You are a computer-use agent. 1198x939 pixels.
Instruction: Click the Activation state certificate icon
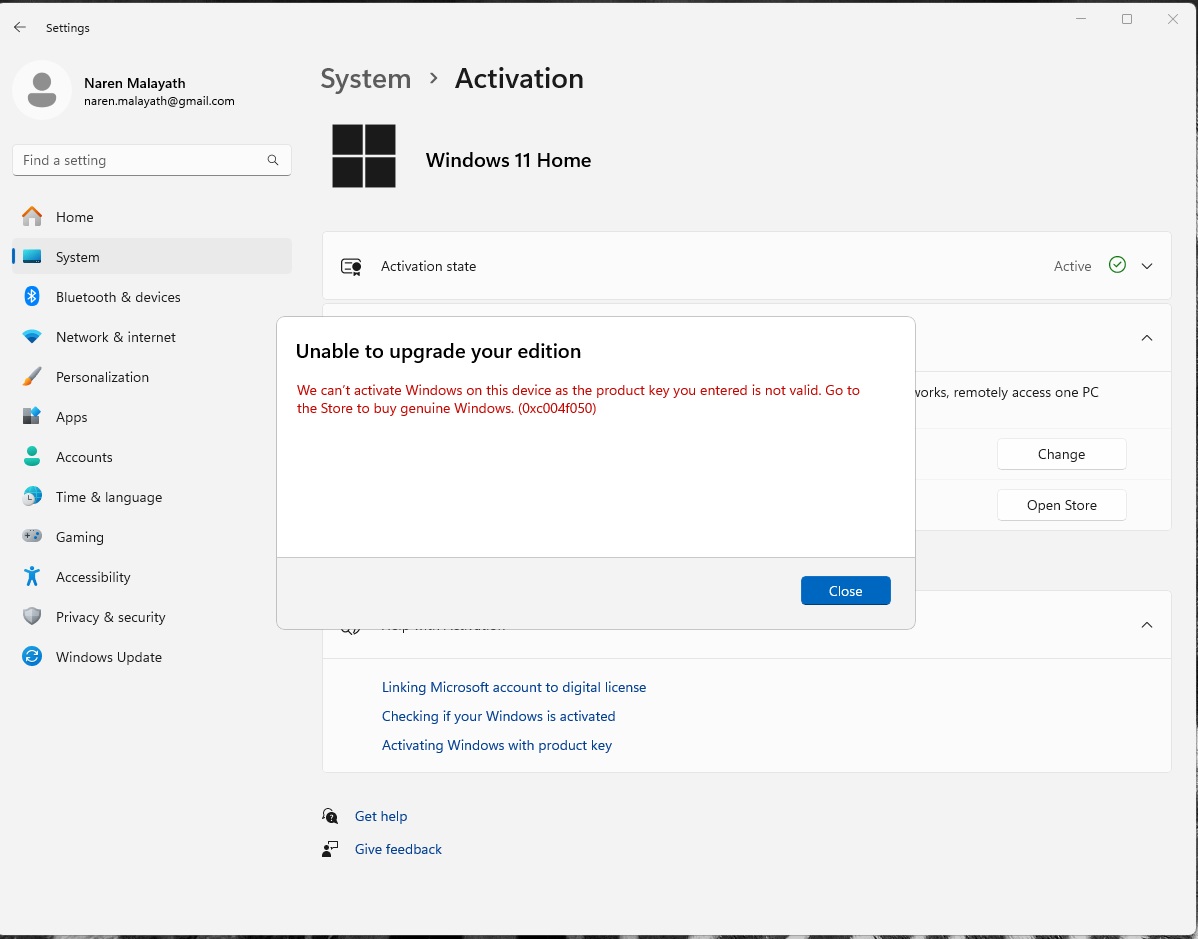tap(351, 267)
